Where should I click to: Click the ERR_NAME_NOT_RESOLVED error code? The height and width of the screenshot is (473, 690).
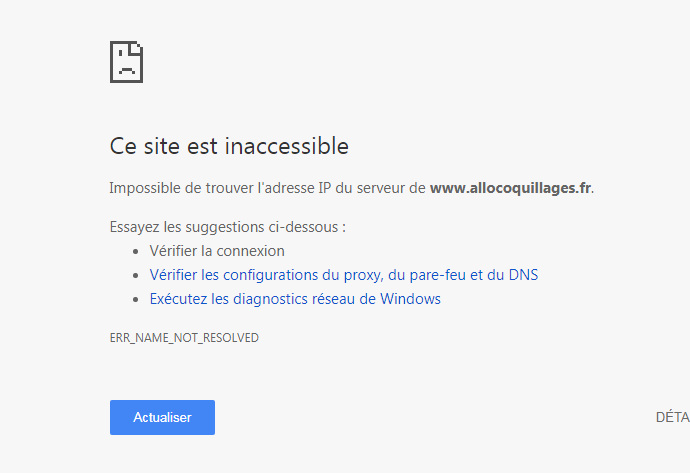pos(184,338)
